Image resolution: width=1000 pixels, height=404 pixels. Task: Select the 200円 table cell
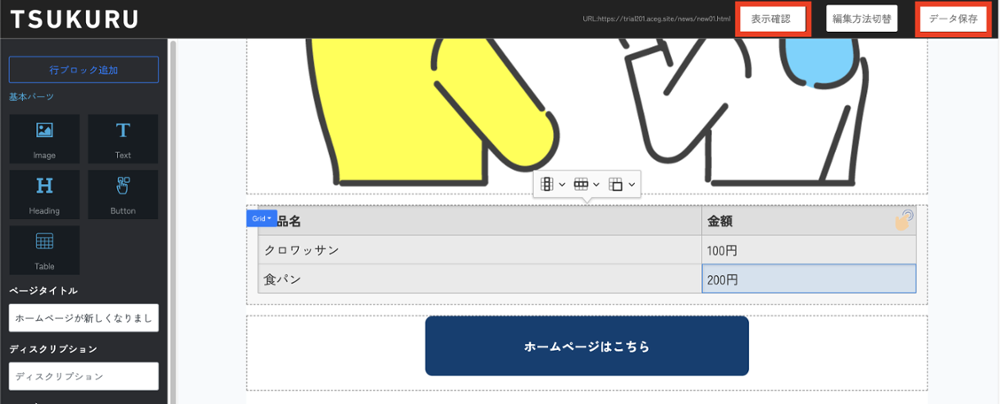pos(808,279)
